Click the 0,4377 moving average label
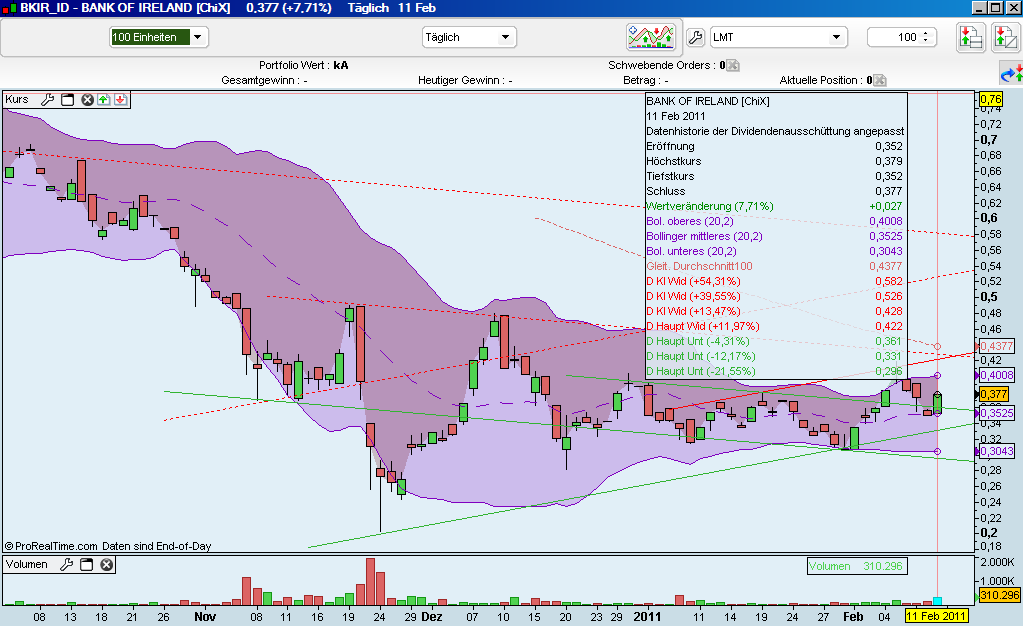The width and height of the screenshot is (1023, 626). pos(996,347)
